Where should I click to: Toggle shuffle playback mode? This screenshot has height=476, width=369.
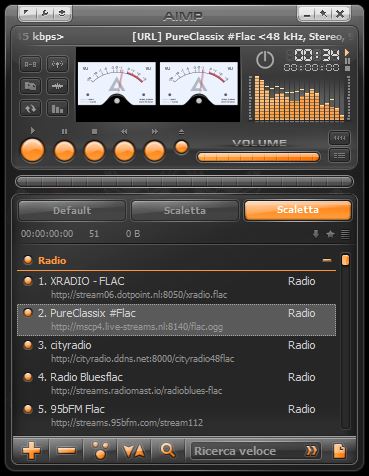(30, 108)
